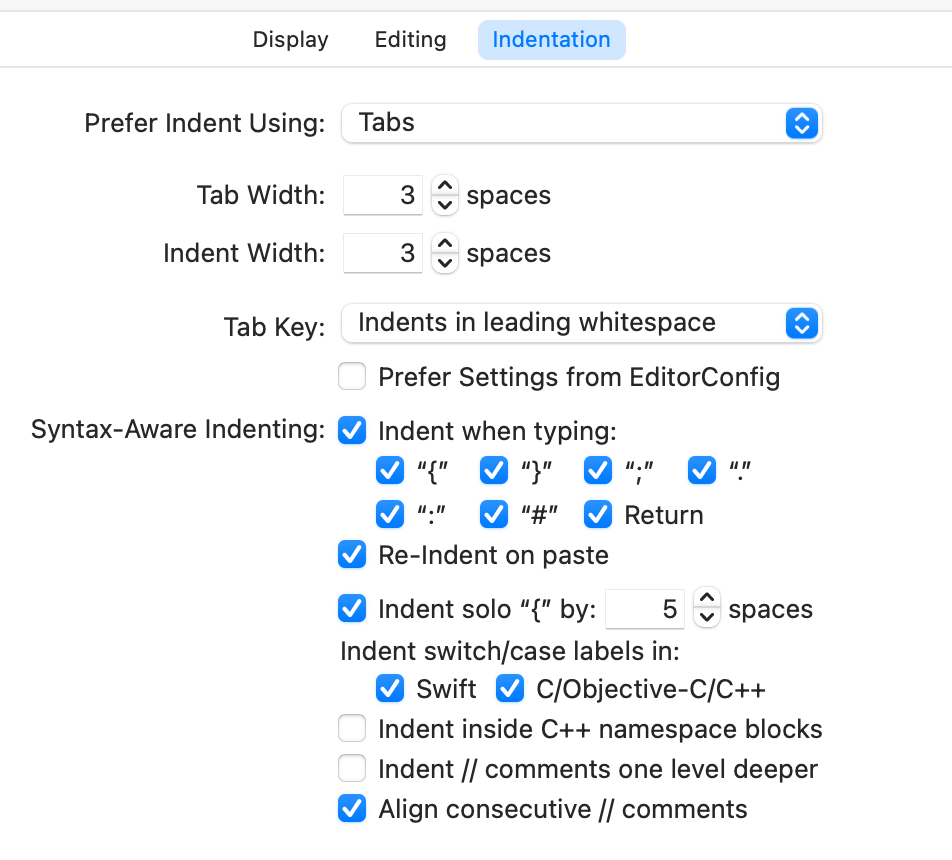Click Tab Width stepper arrows
The image size is (952, 860).
[x=444, y=195]
